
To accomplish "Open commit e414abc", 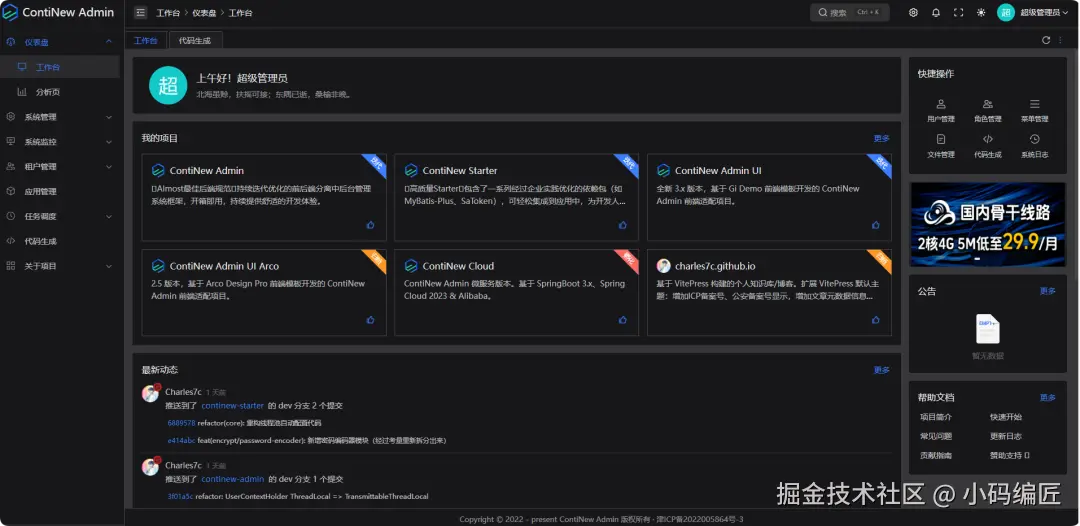I will (181, 440).
